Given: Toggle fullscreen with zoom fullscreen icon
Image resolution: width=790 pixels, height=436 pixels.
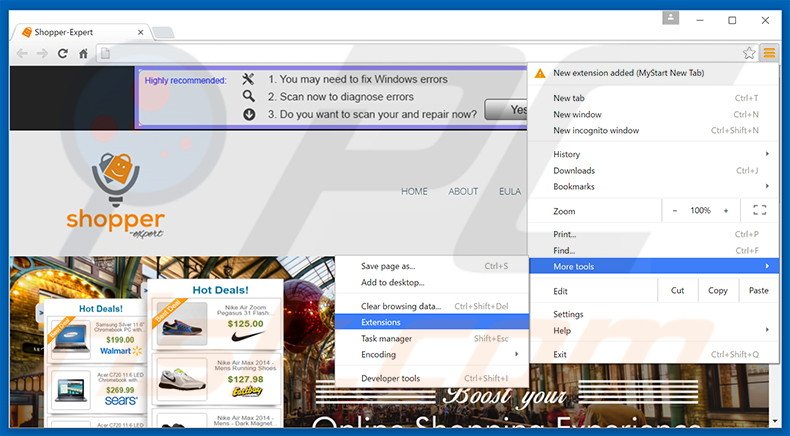Looking at the screenshot, I should click(759, 211).
